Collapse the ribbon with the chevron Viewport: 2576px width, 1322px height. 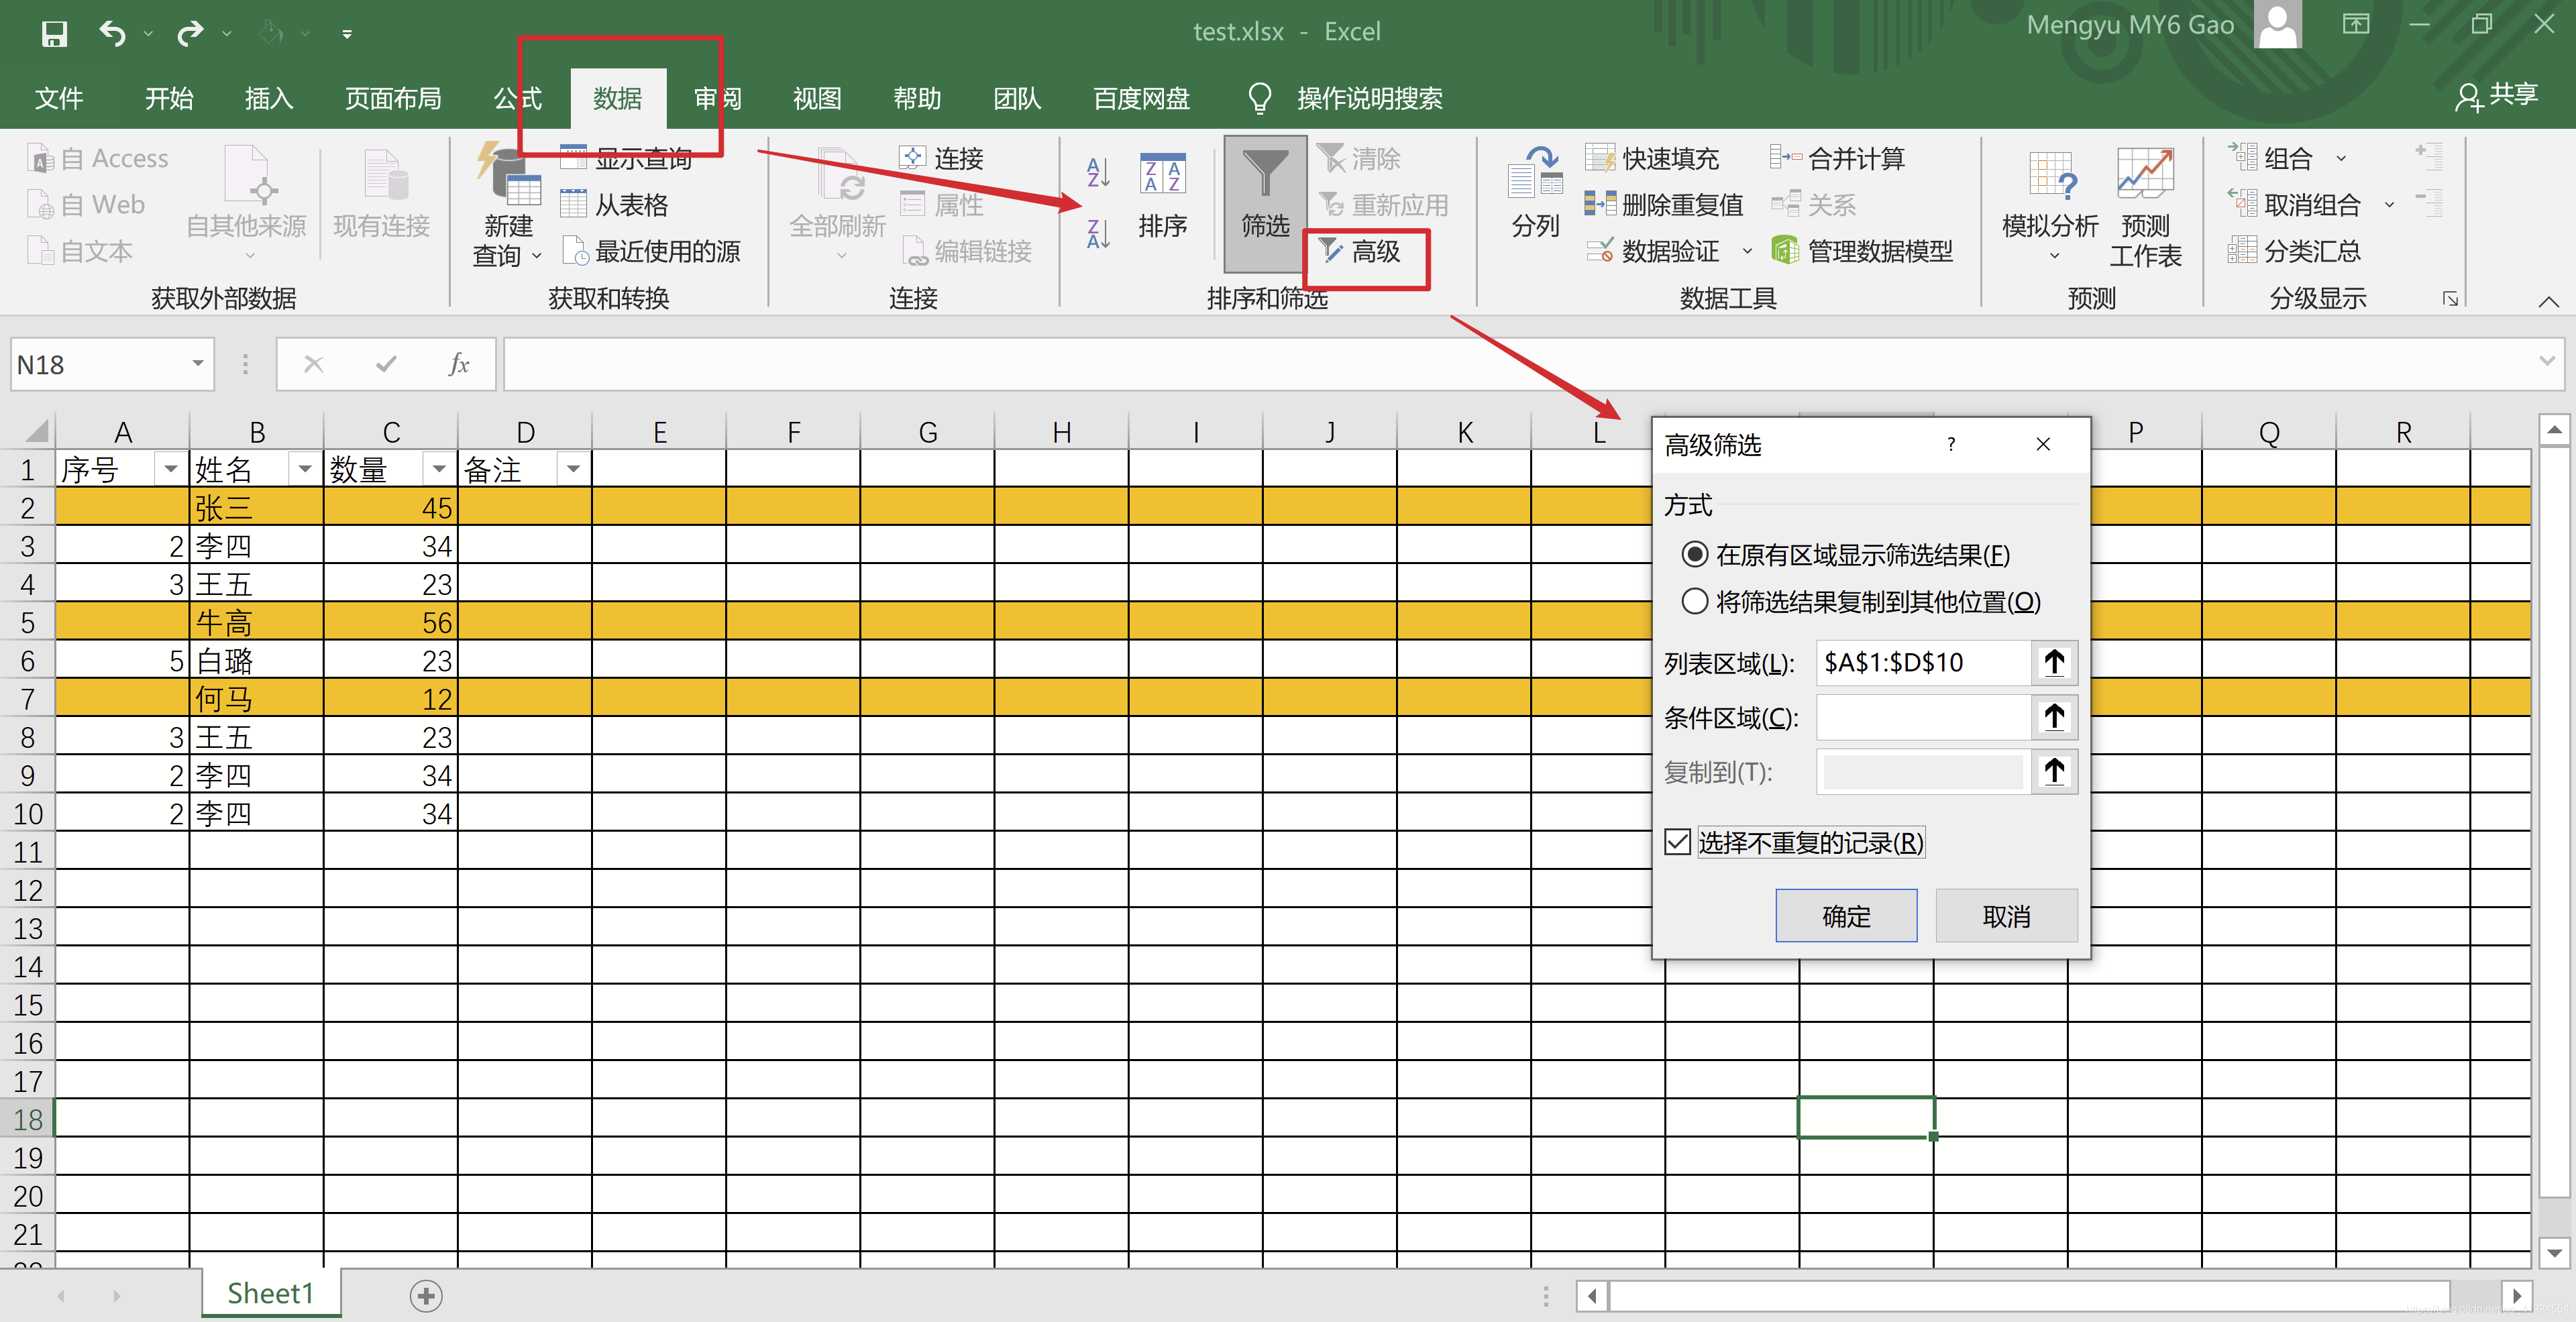[2548, 301]
